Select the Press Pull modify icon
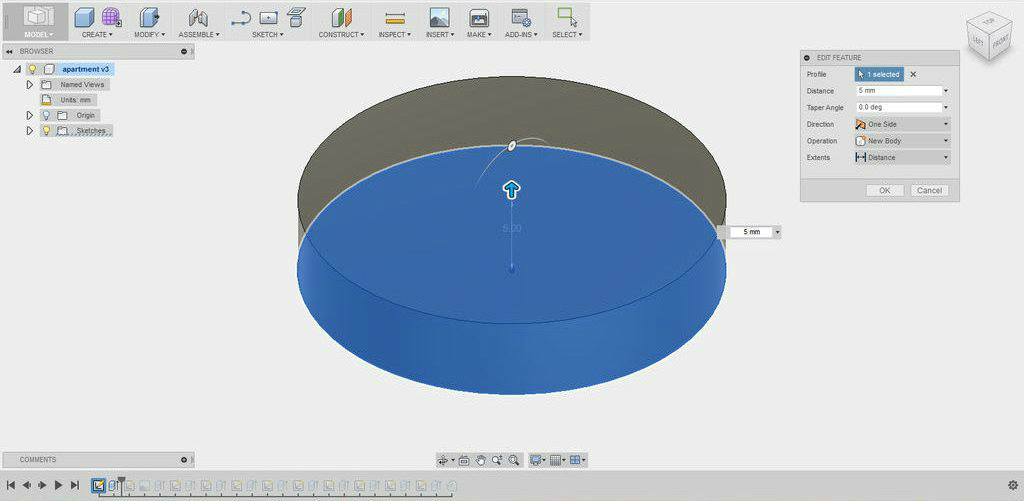Image resolution: width=1024 pixels, height=501 pixels. click(x=150, y=18)
